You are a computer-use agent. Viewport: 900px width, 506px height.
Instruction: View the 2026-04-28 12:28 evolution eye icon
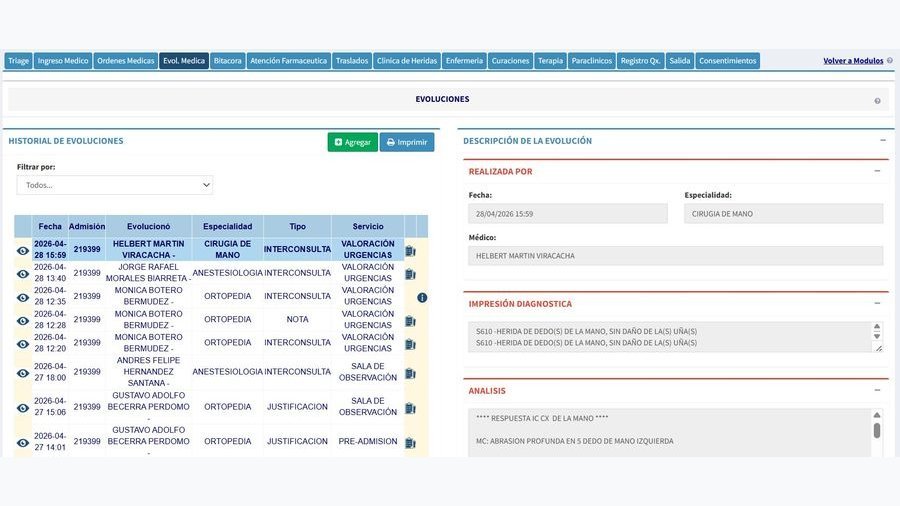(x=22, y=321)
